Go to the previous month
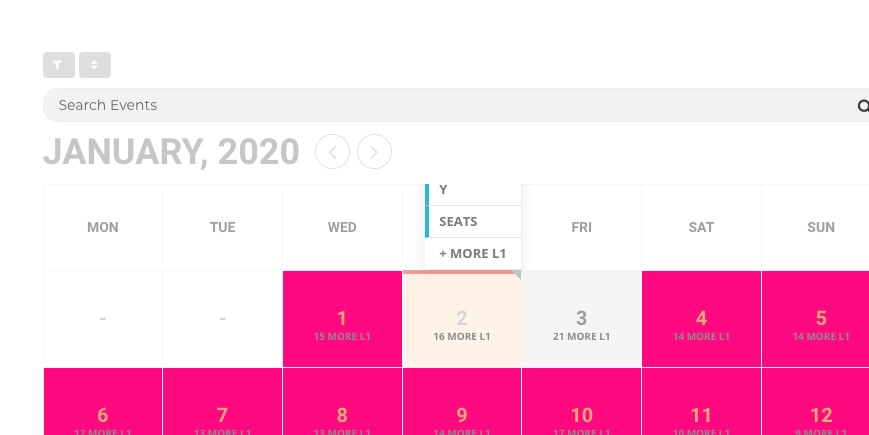 pos(332,152)
